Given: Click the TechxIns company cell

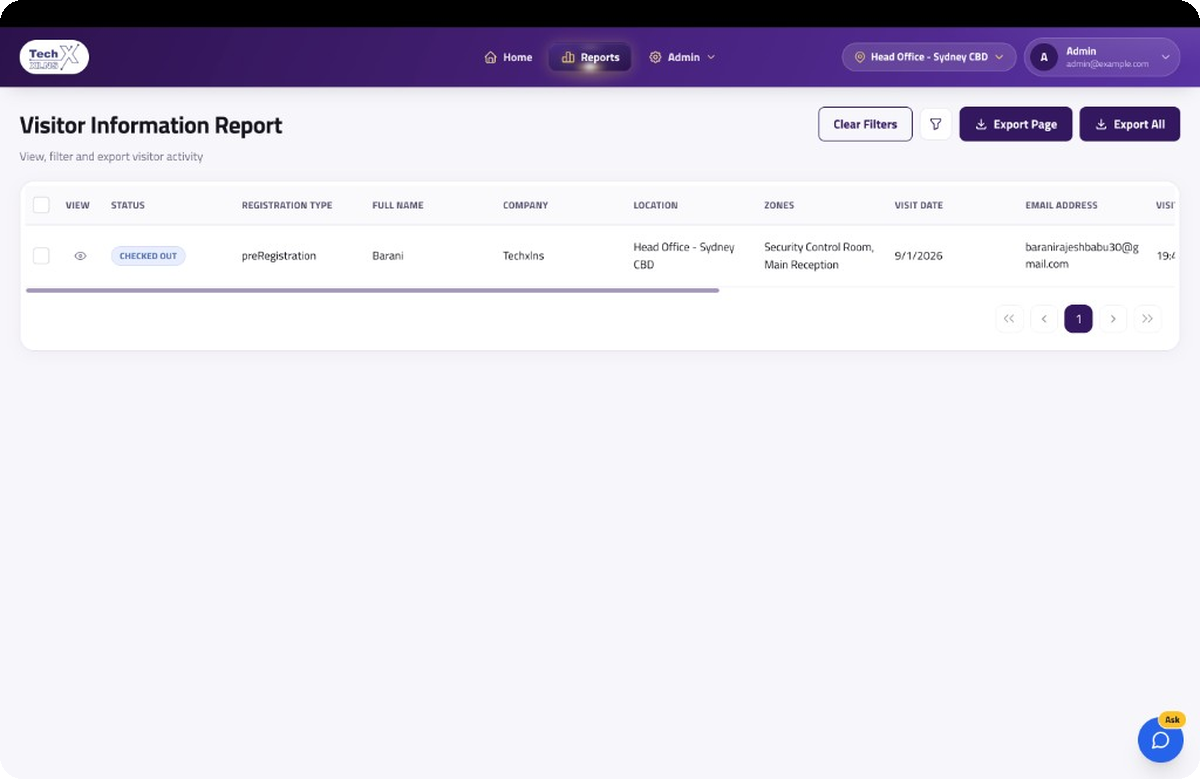Looking at the screenshot, I should coord(525,256).
